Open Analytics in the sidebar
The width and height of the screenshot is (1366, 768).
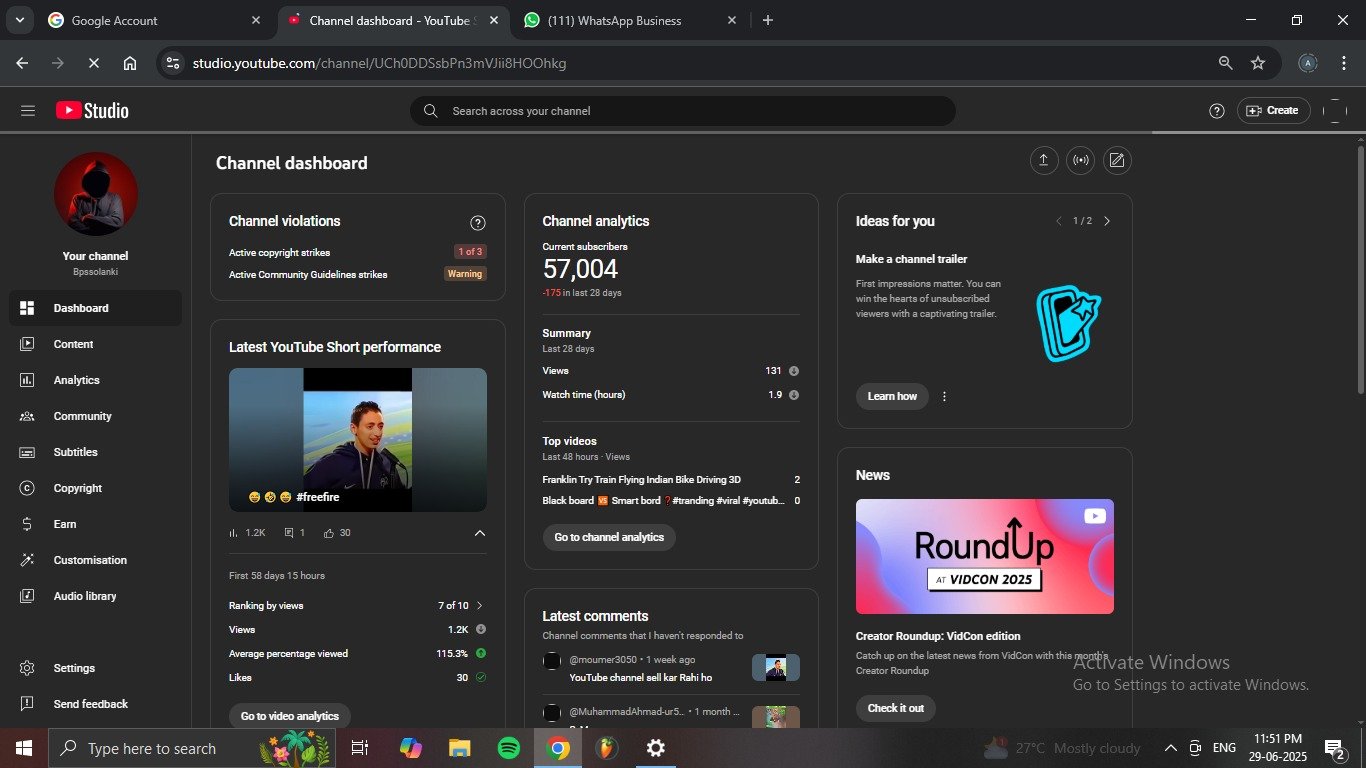point(95,380)
